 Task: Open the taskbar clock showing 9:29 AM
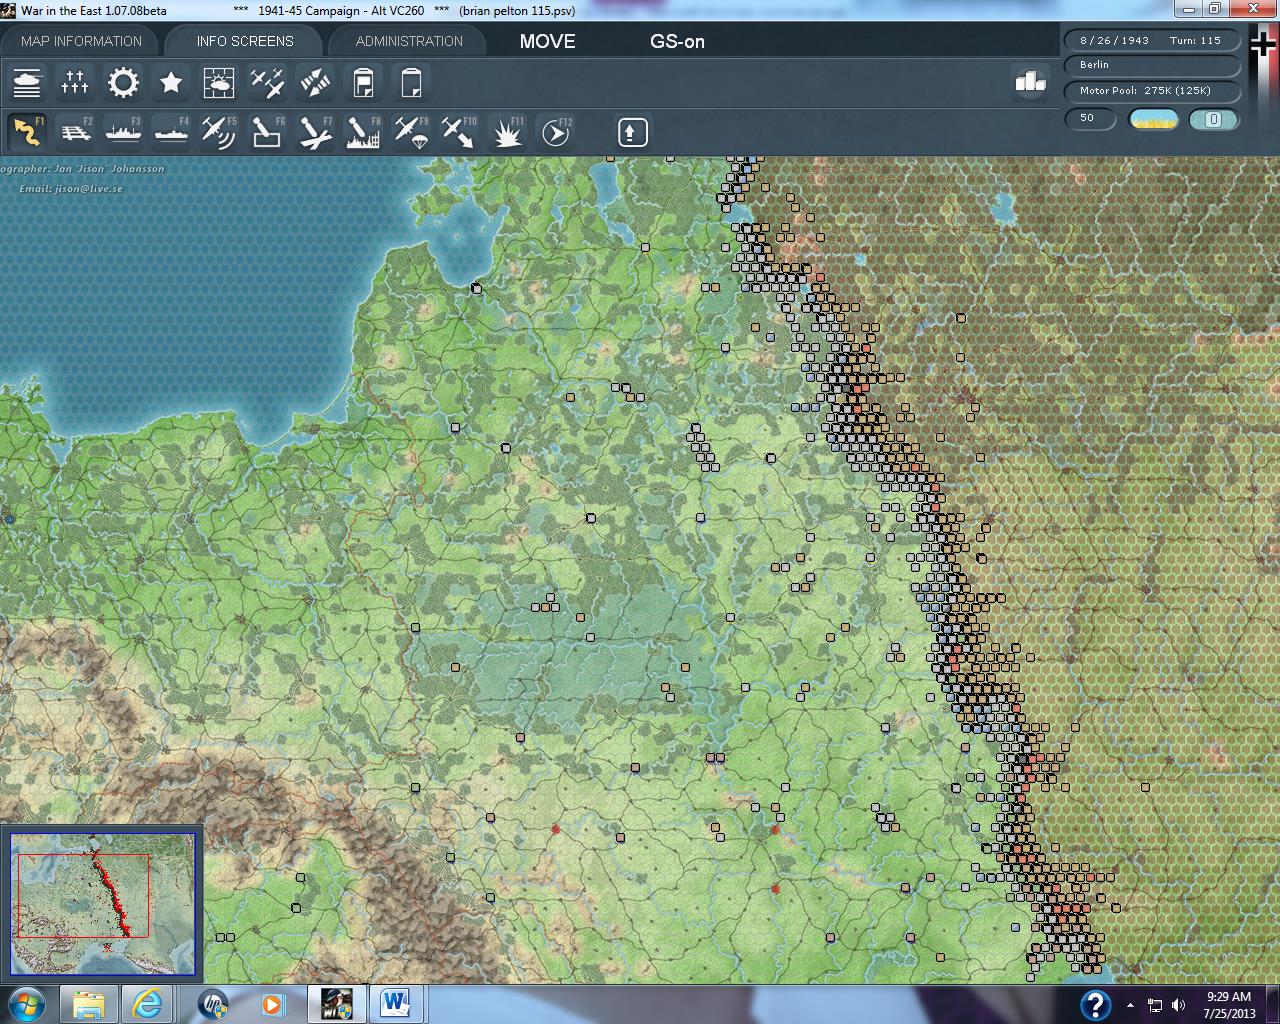tap(1229, 1004)
